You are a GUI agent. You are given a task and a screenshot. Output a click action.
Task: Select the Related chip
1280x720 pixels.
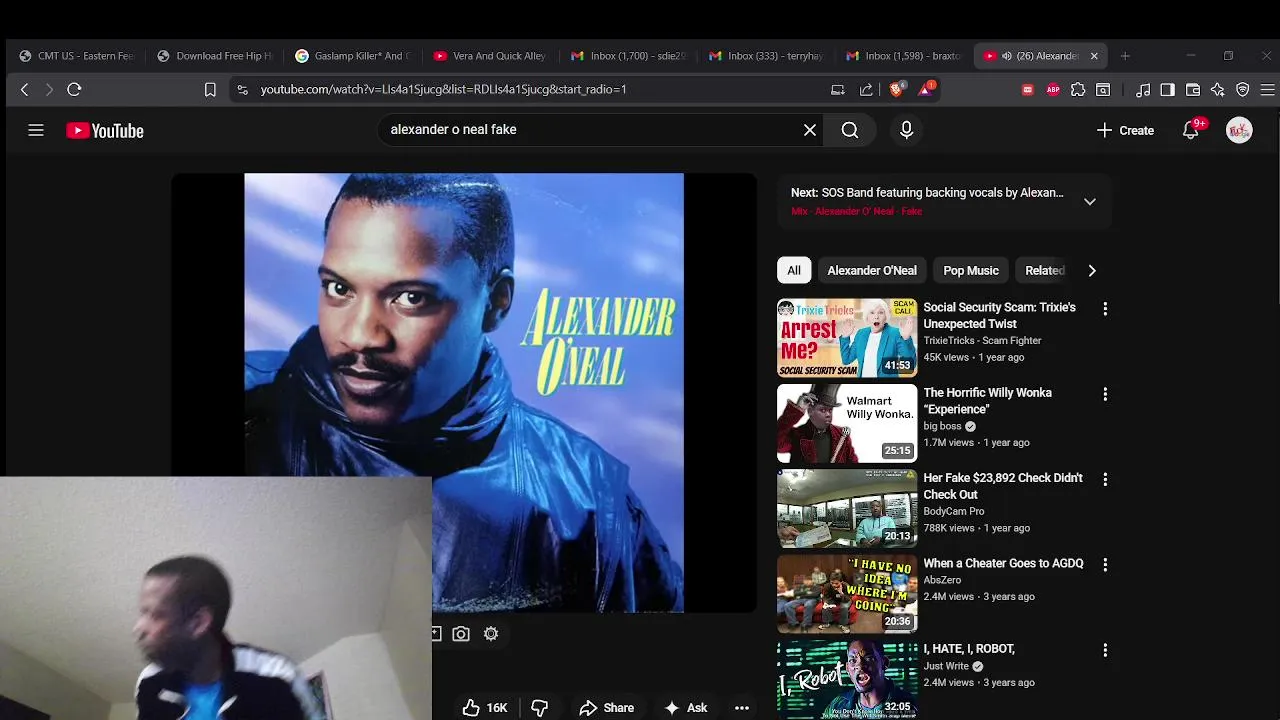[x=1044, y=270]
